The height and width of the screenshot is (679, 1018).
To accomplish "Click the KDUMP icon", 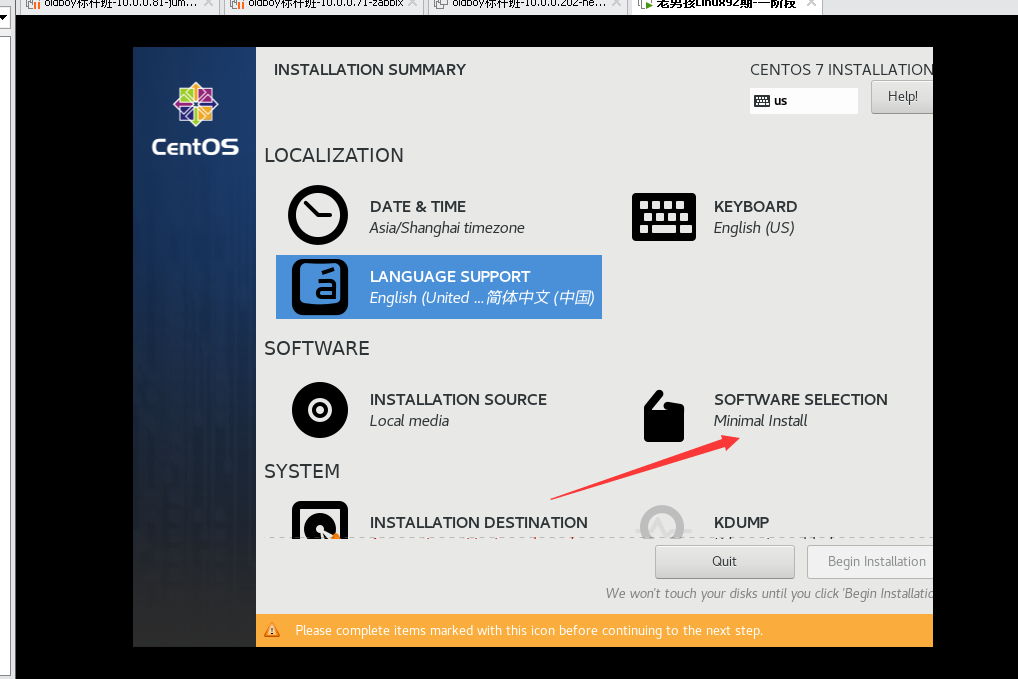I will (662, 522).
